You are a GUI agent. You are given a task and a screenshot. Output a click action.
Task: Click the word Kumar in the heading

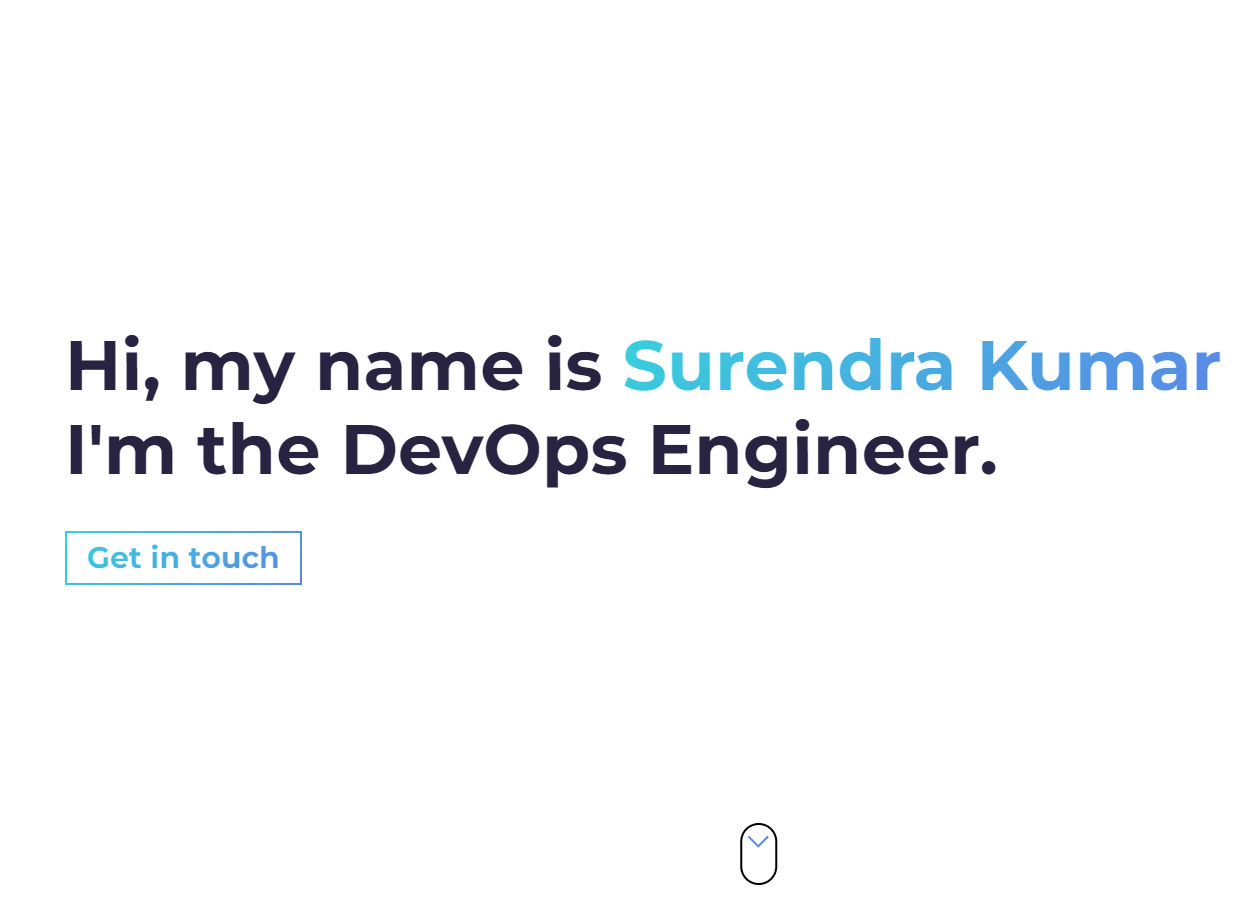tap(1099, 366)
